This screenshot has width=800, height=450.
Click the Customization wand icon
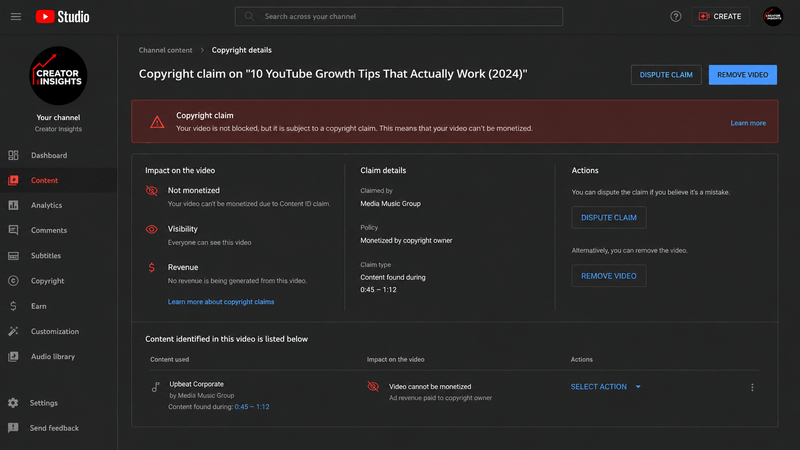[13, 331]
